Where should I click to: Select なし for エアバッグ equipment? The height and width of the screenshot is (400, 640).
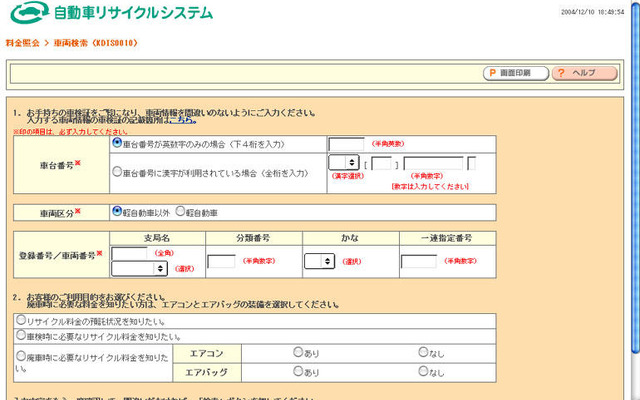423,372
